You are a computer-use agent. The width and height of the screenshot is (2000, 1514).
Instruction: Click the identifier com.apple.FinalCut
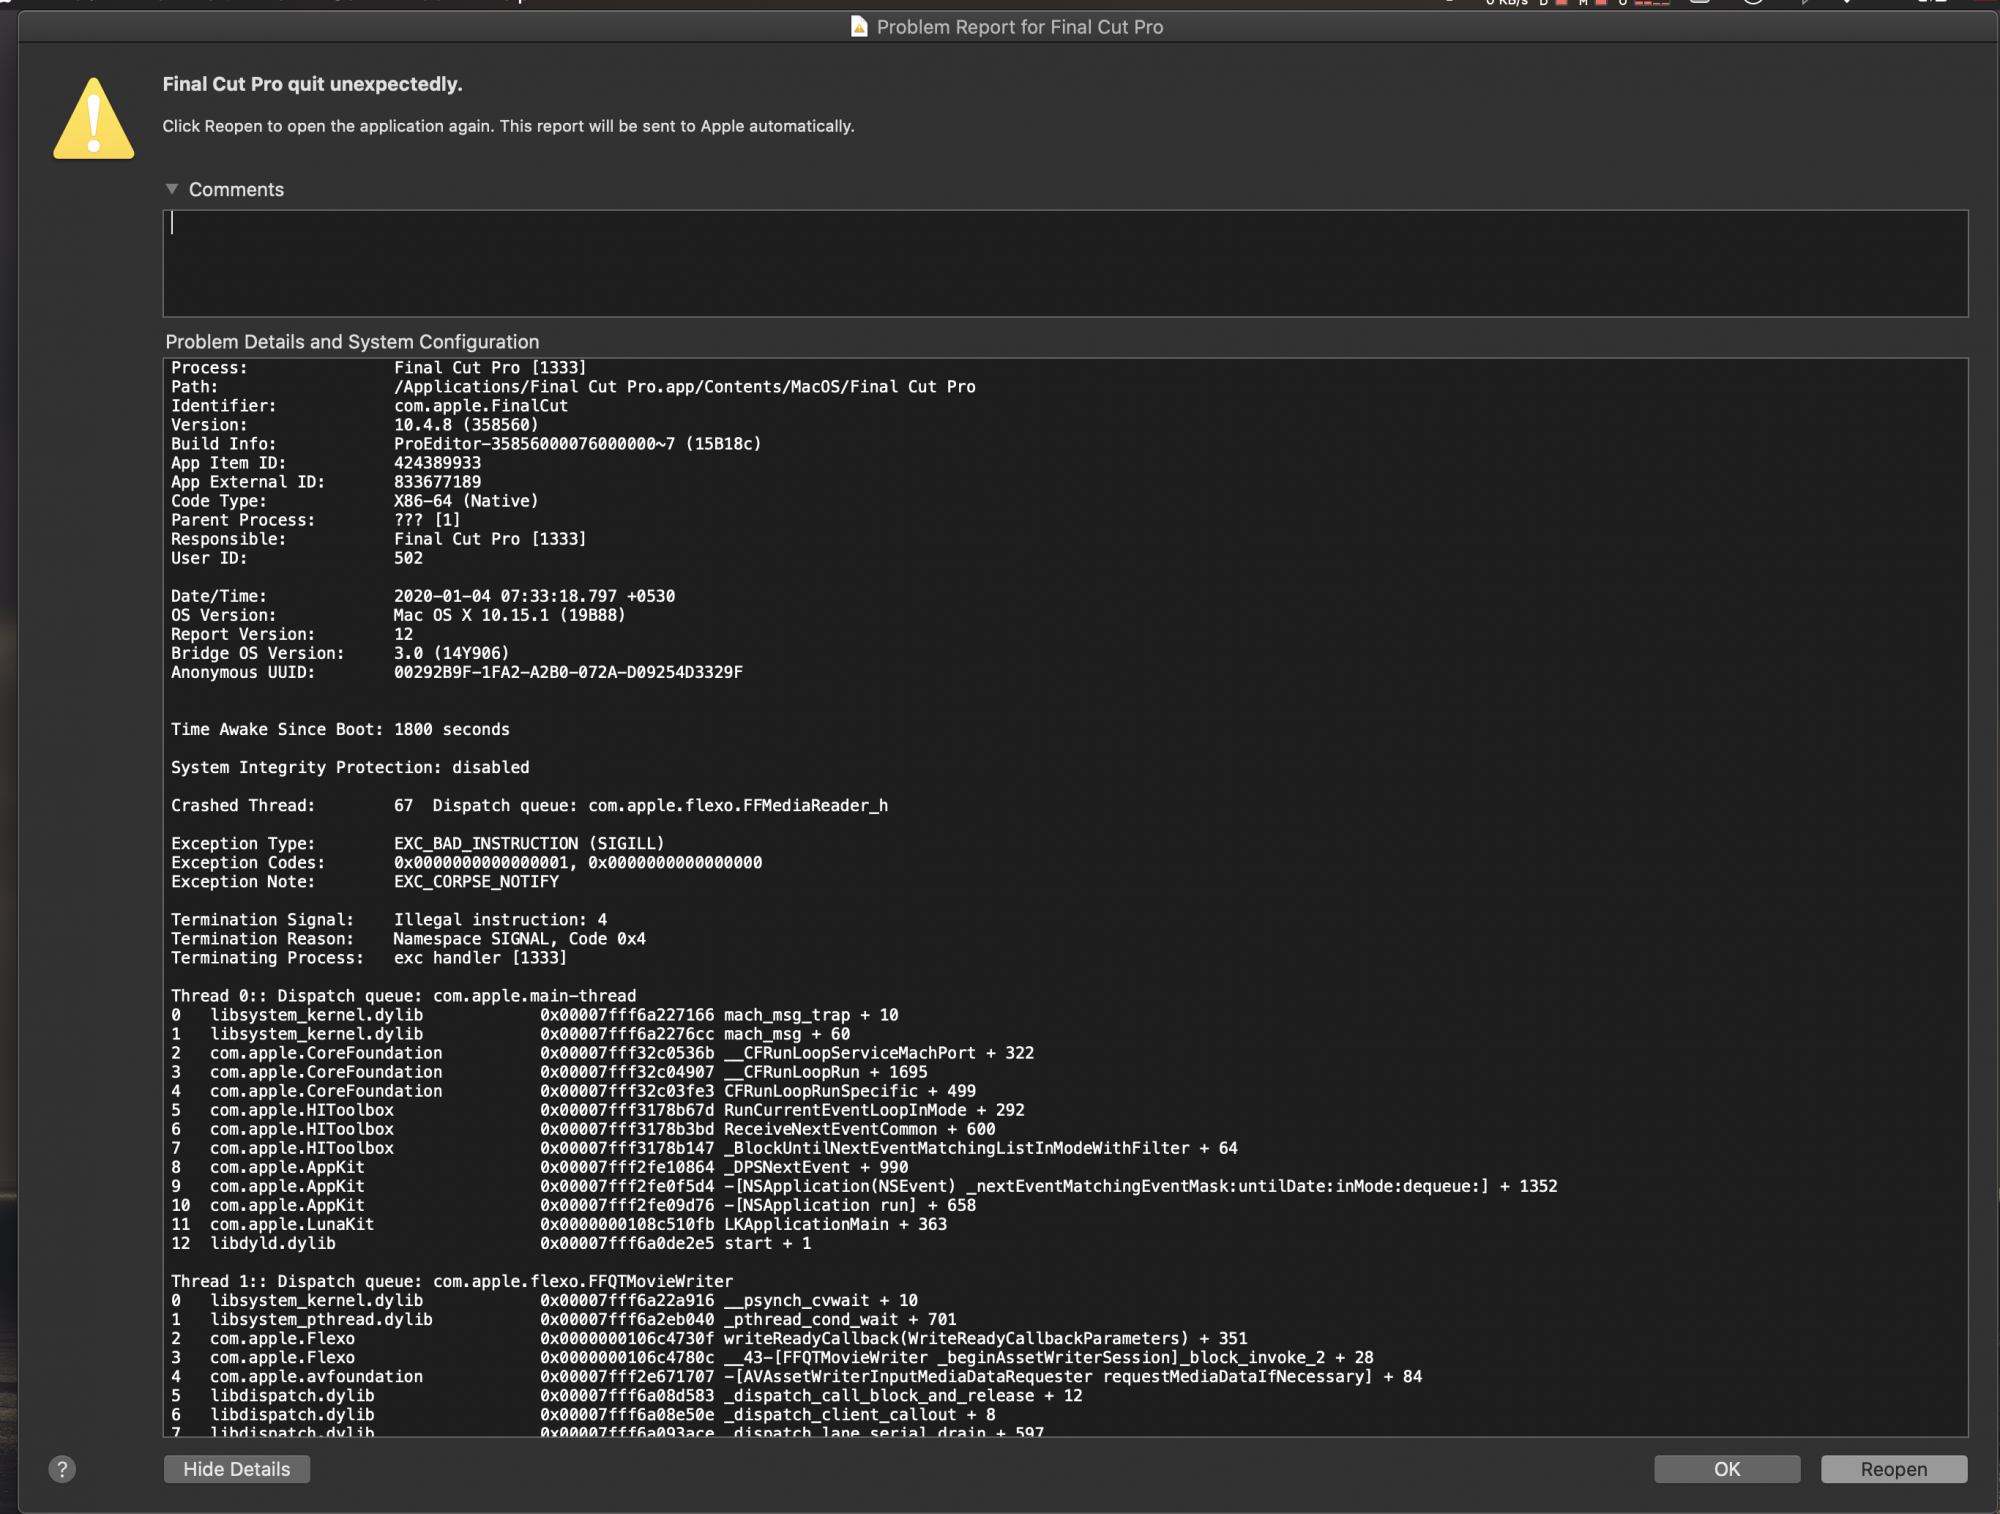(481, 406)
